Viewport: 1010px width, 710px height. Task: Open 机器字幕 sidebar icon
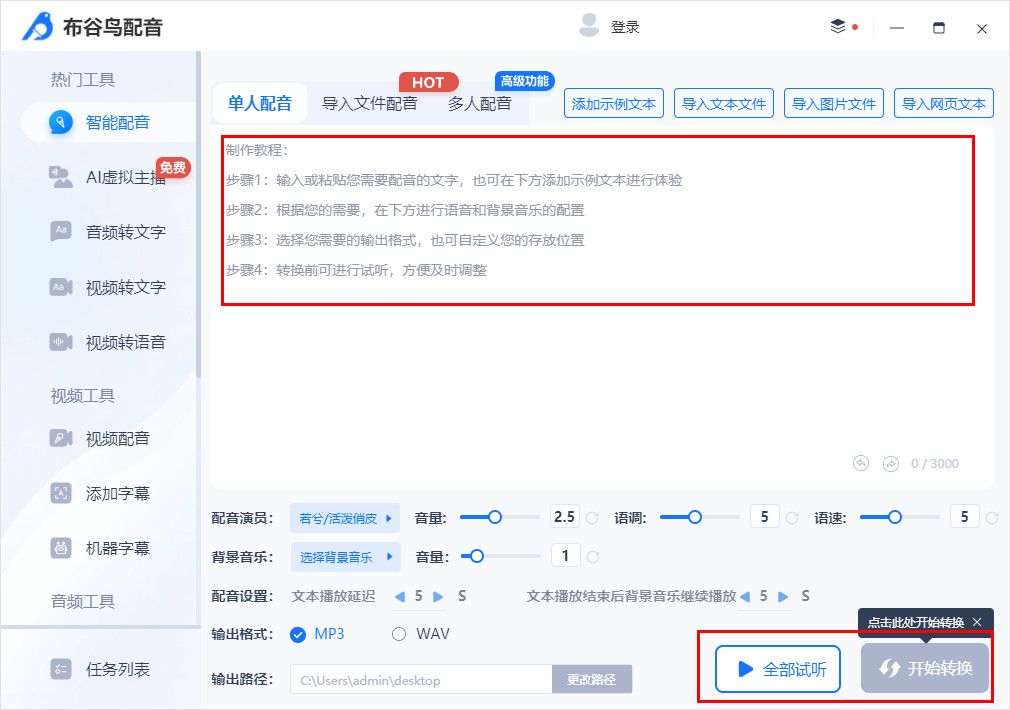(61, 548)
